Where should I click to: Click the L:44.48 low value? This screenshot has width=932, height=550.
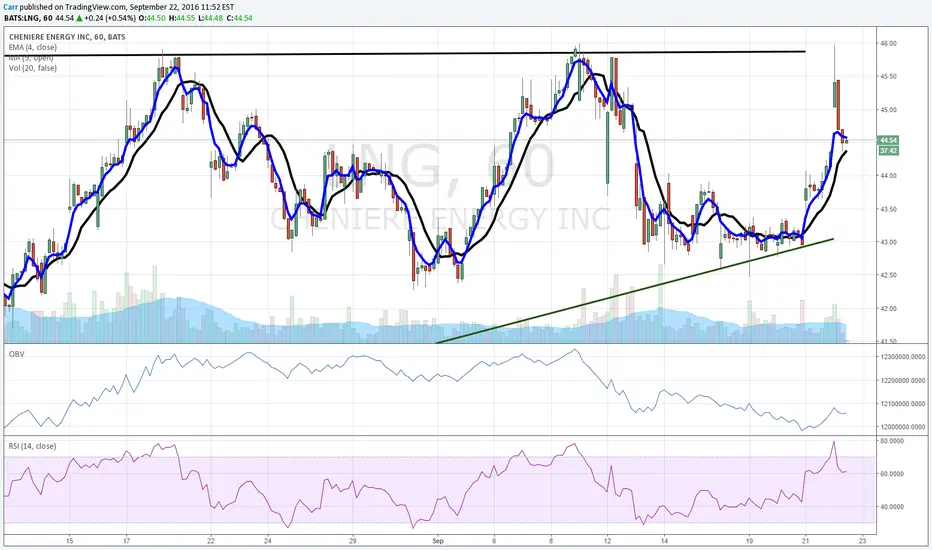210,18
